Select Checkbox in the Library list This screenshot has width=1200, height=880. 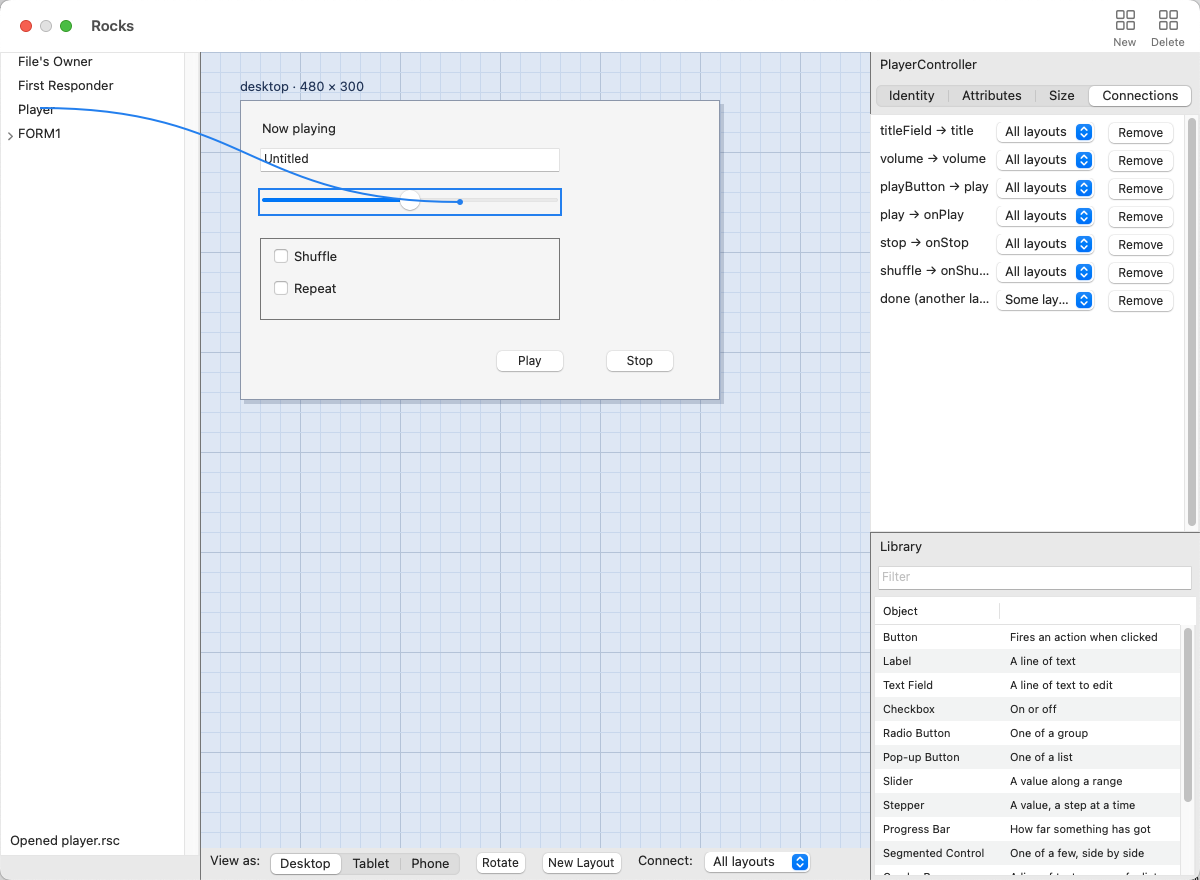click(1027, 709)
